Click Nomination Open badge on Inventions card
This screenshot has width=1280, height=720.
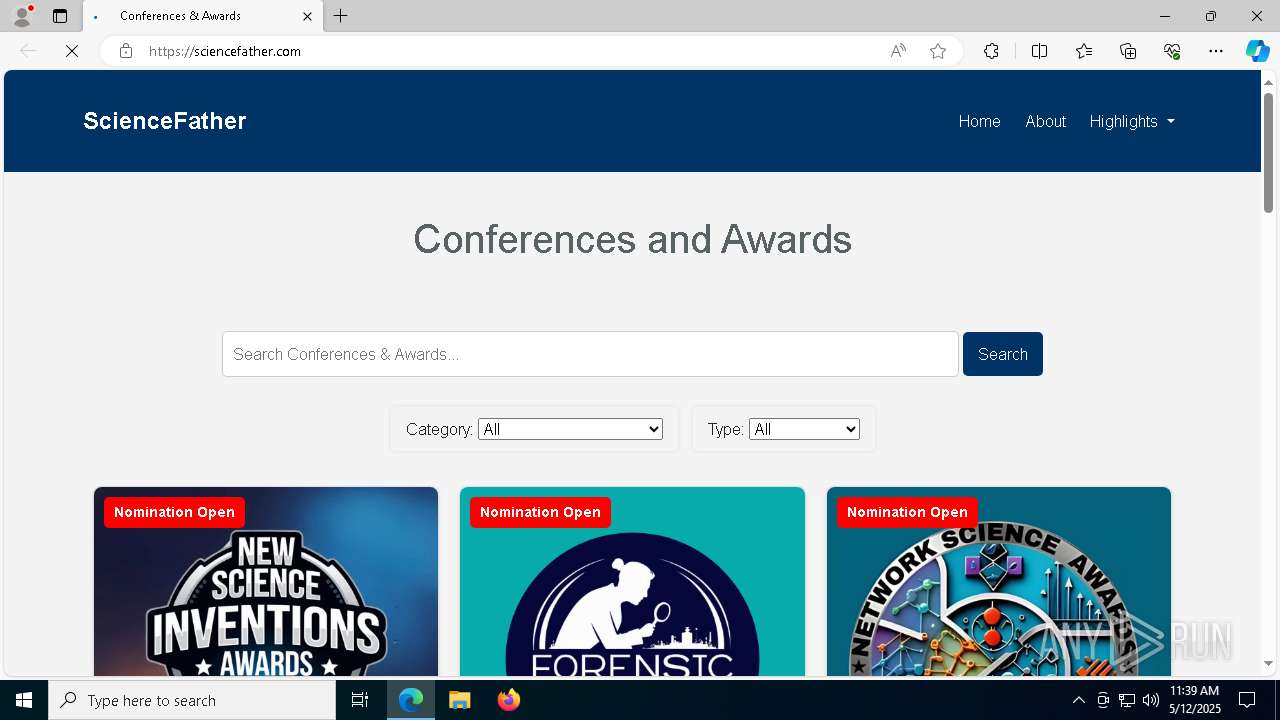[x=174, y=512]
